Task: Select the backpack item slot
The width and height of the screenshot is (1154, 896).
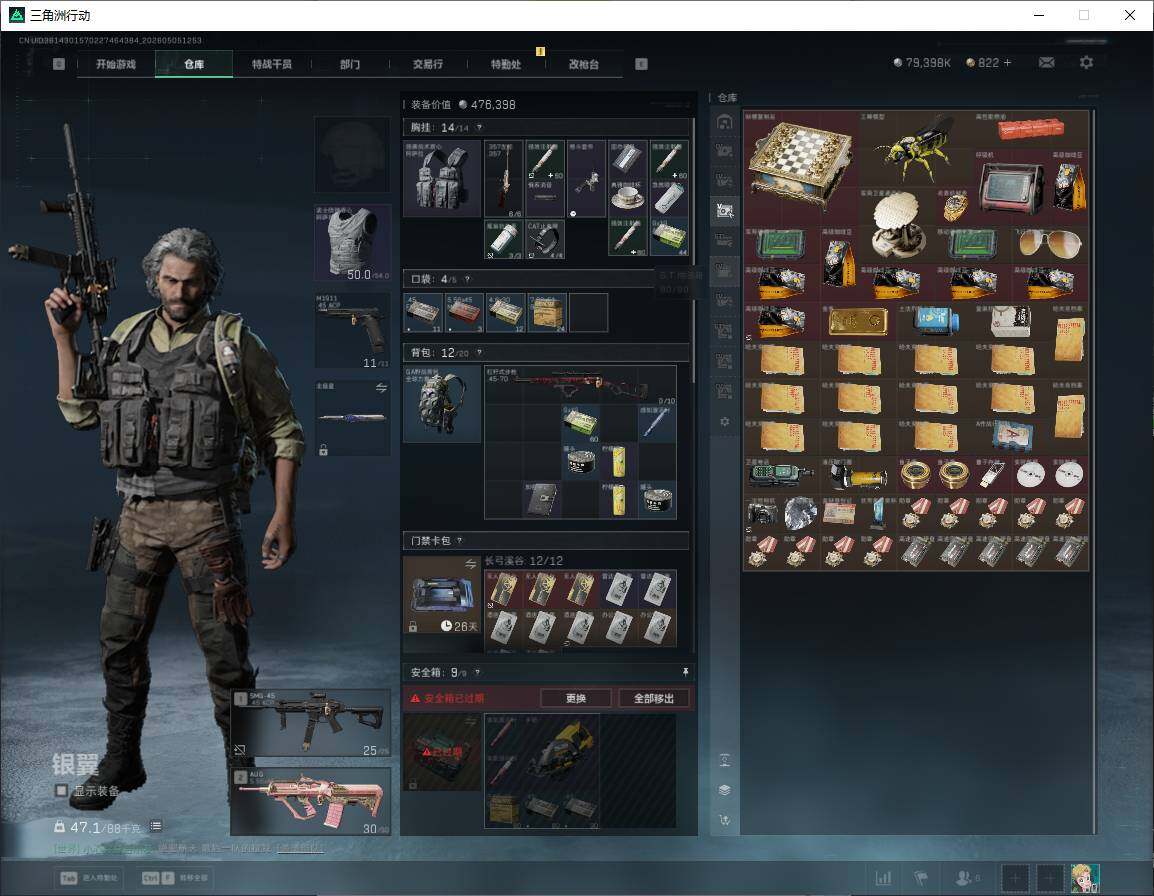Action: tap(442, 403)
